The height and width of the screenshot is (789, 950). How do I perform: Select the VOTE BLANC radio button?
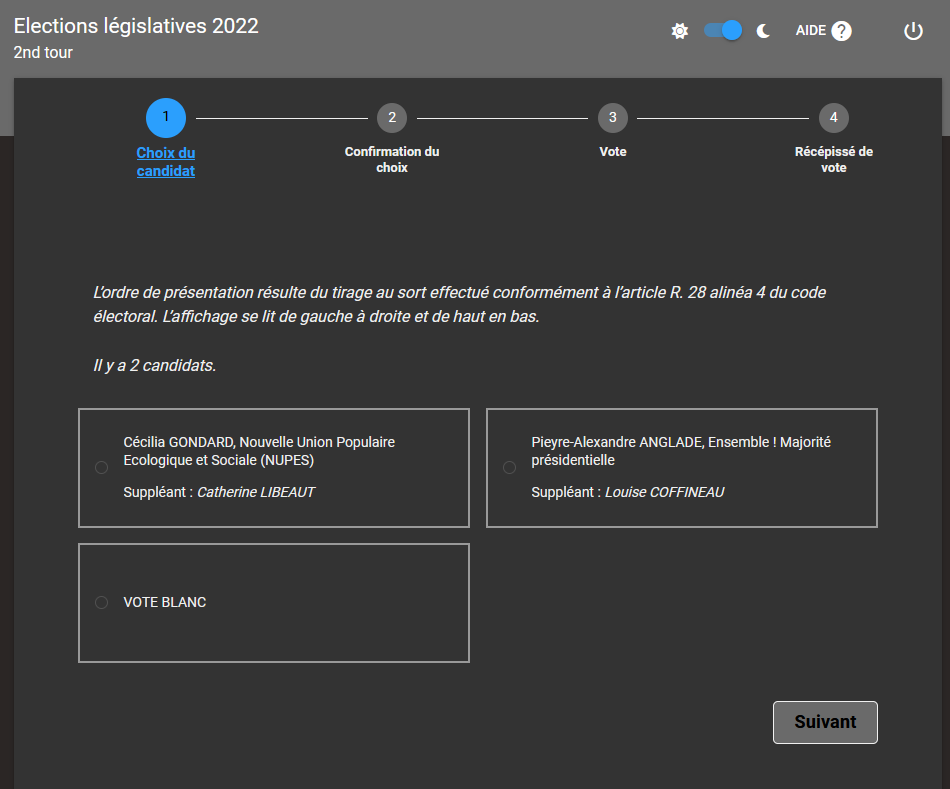tap(101, 603)
